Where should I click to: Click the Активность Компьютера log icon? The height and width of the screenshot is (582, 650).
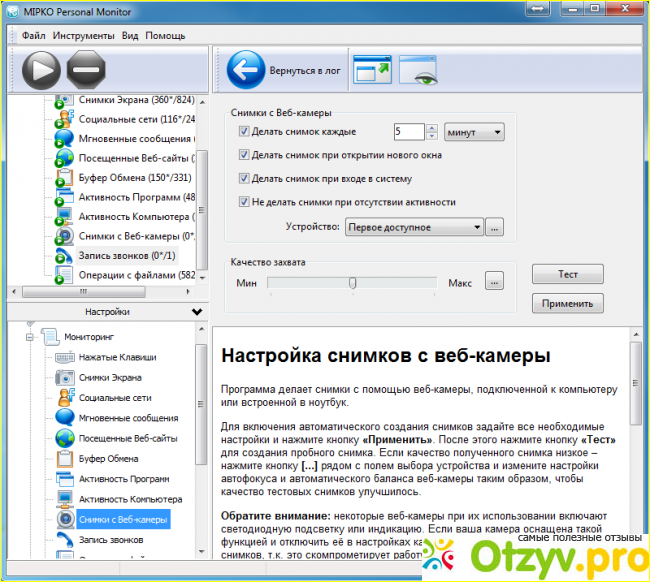click(x=64, y=216)
